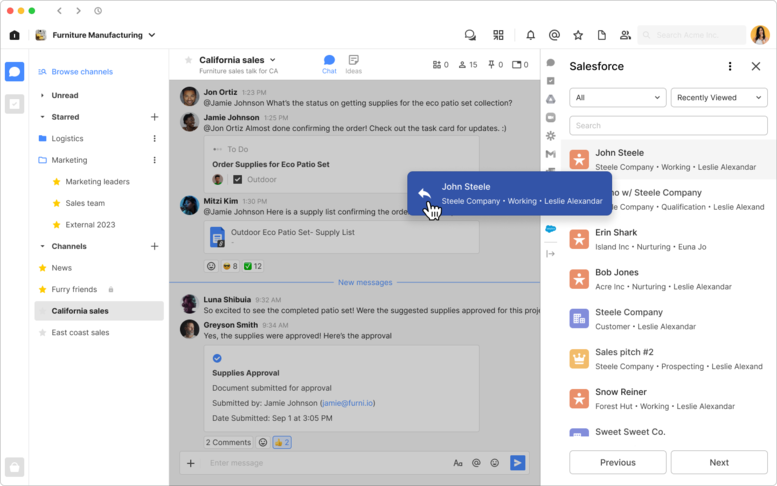This screenshot has width=777, height=486.
Task: Focus the Enter message field
Action: (325, 463)
